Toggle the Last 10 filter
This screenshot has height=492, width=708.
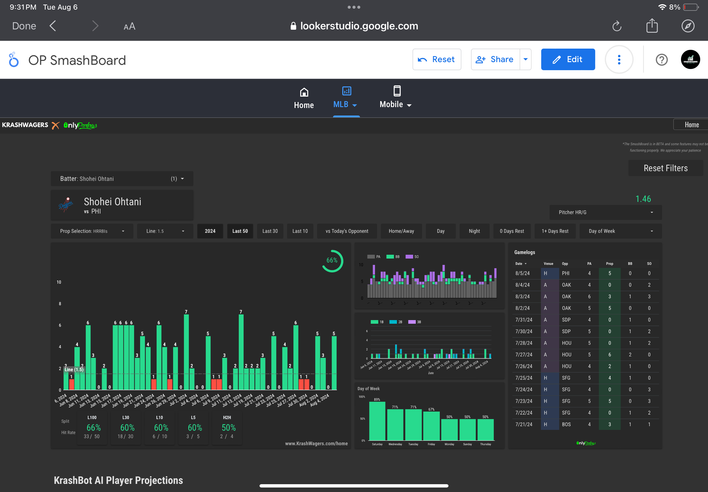[x=300, y=231]
